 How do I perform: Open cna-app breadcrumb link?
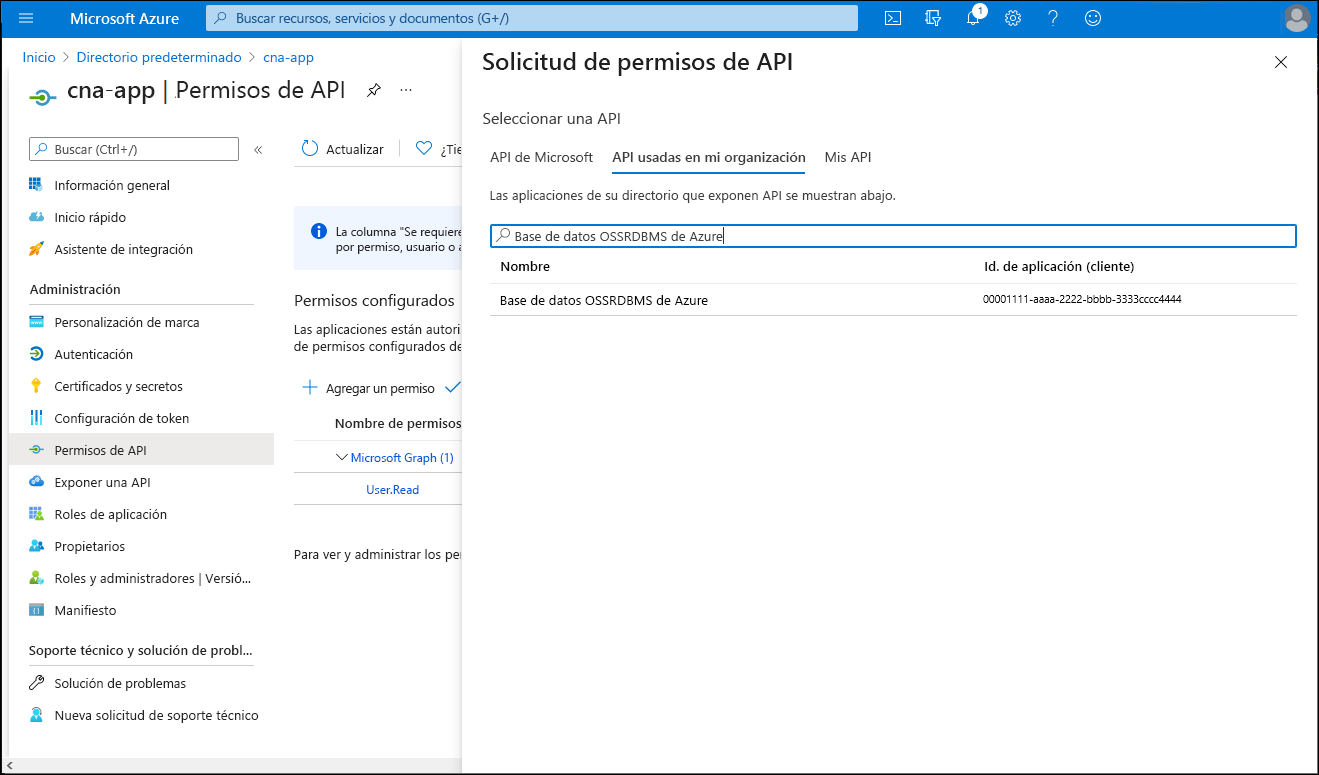tap(288, 57)
